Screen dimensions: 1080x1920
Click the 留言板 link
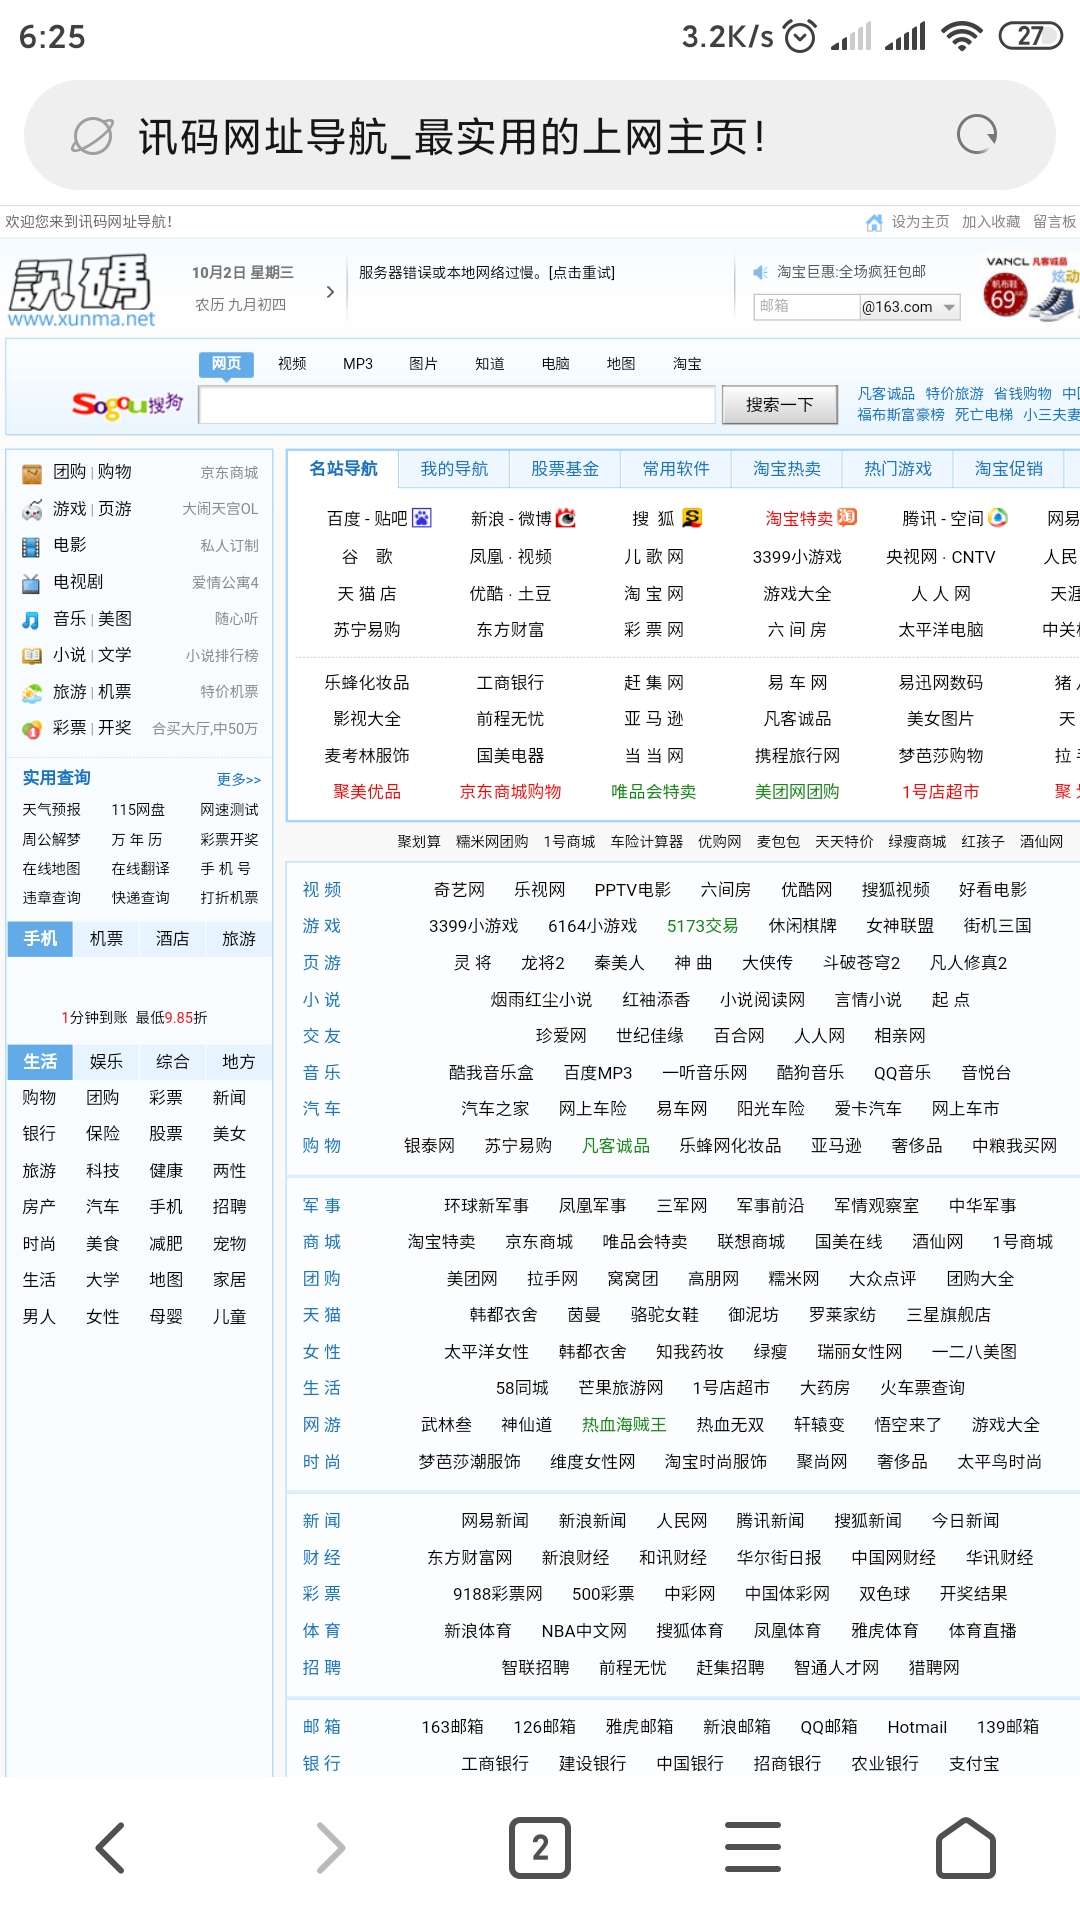tap(1055, 222)
